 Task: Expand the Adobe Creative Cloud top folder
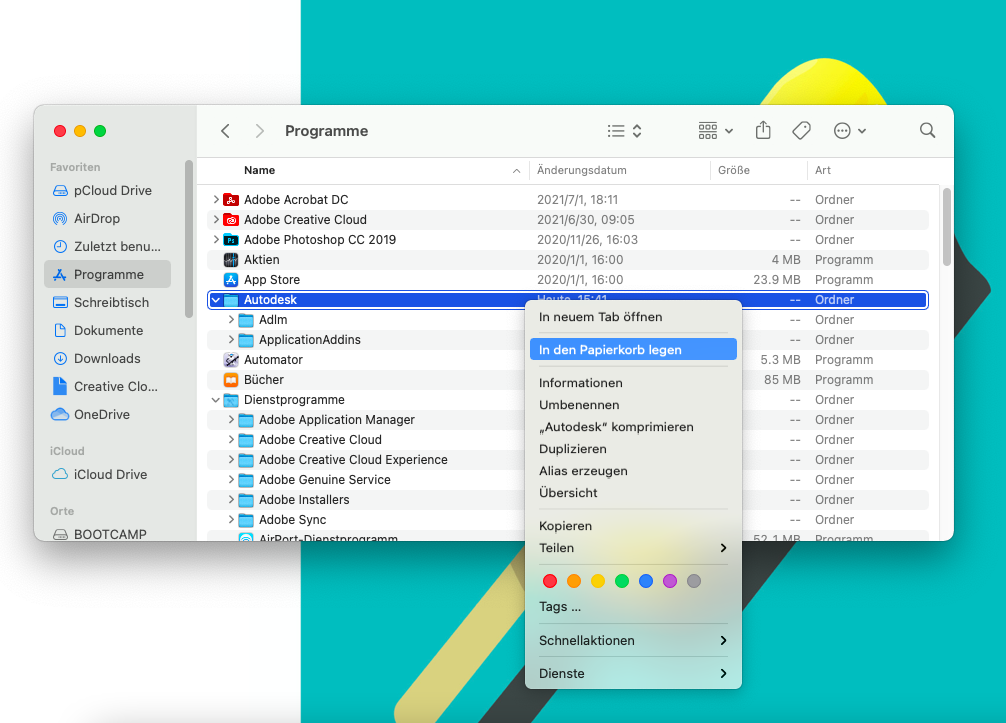point(216,219)
